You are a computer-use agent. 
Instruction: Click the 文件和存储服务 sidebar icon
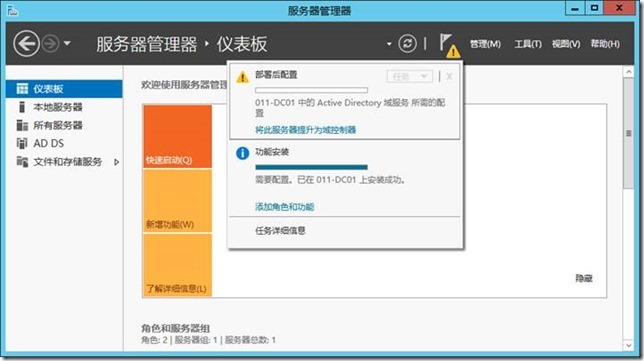pos(22,161)
